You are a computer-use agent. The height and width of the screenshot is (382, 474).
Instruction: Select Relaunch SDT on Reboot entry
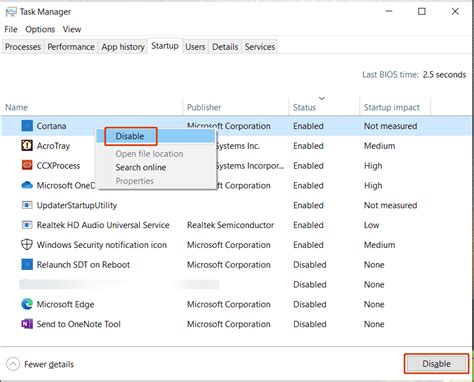(83, 265)
